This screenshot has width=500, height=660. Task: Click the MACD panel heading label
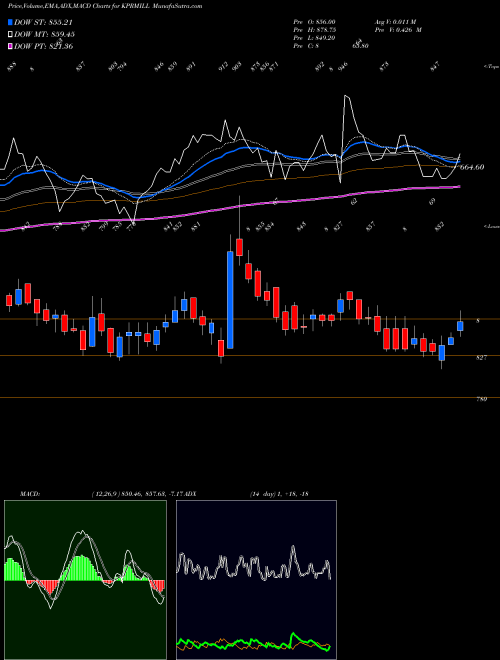pyautogui.click(x=29, y=493)
